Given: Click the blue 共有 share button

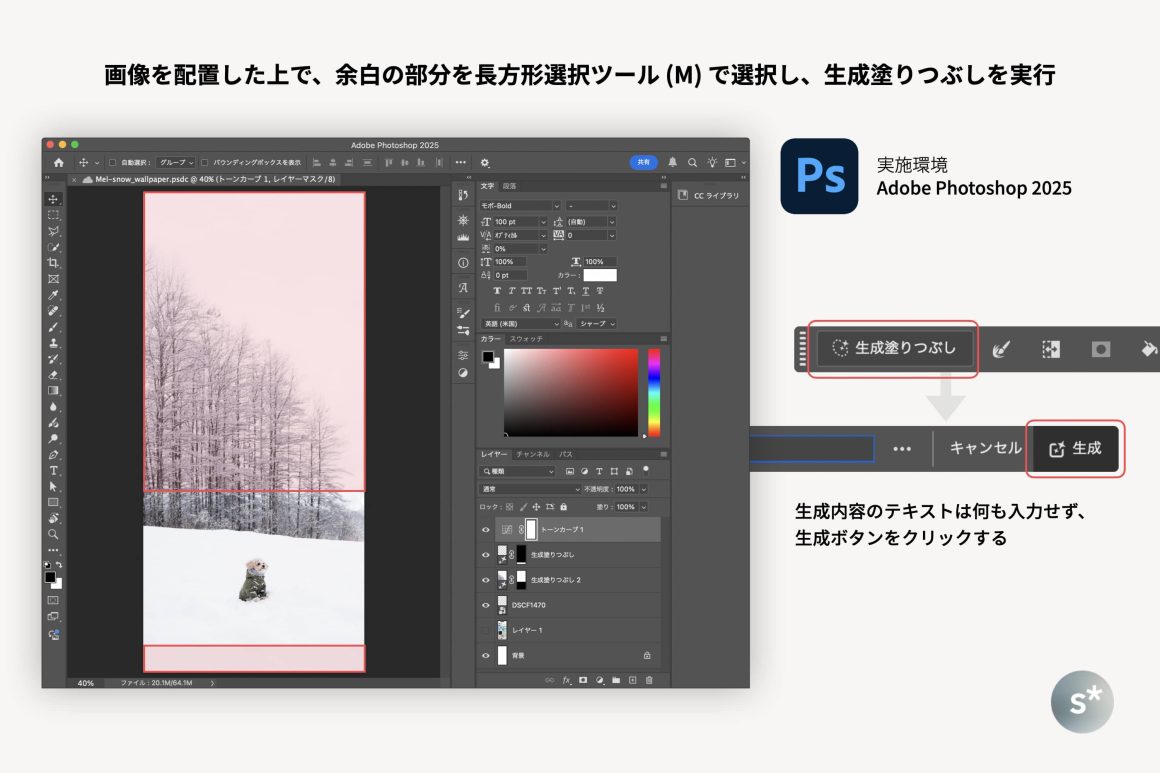Looking at the screenshot, I should (x=643, y=162).
